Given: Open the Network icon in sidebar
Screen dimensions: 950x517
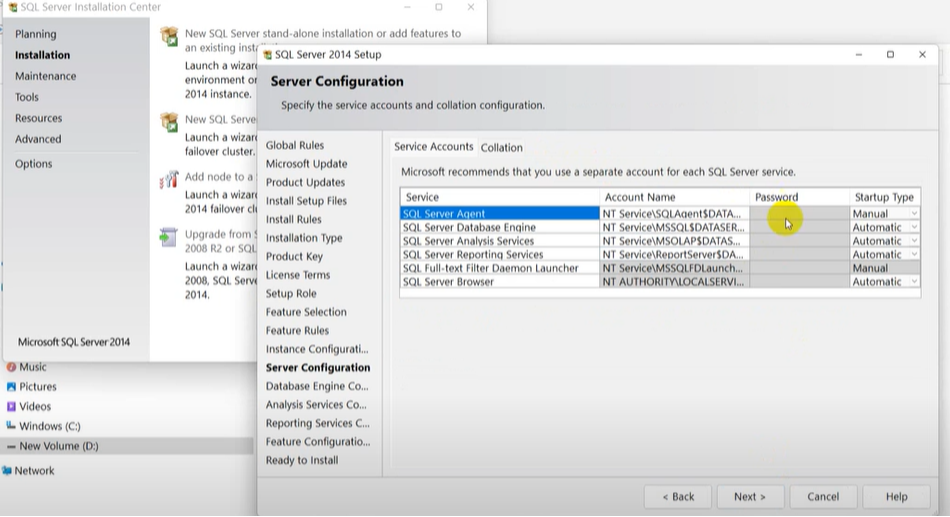Looking at the screenshot, I should click(7, 471).
